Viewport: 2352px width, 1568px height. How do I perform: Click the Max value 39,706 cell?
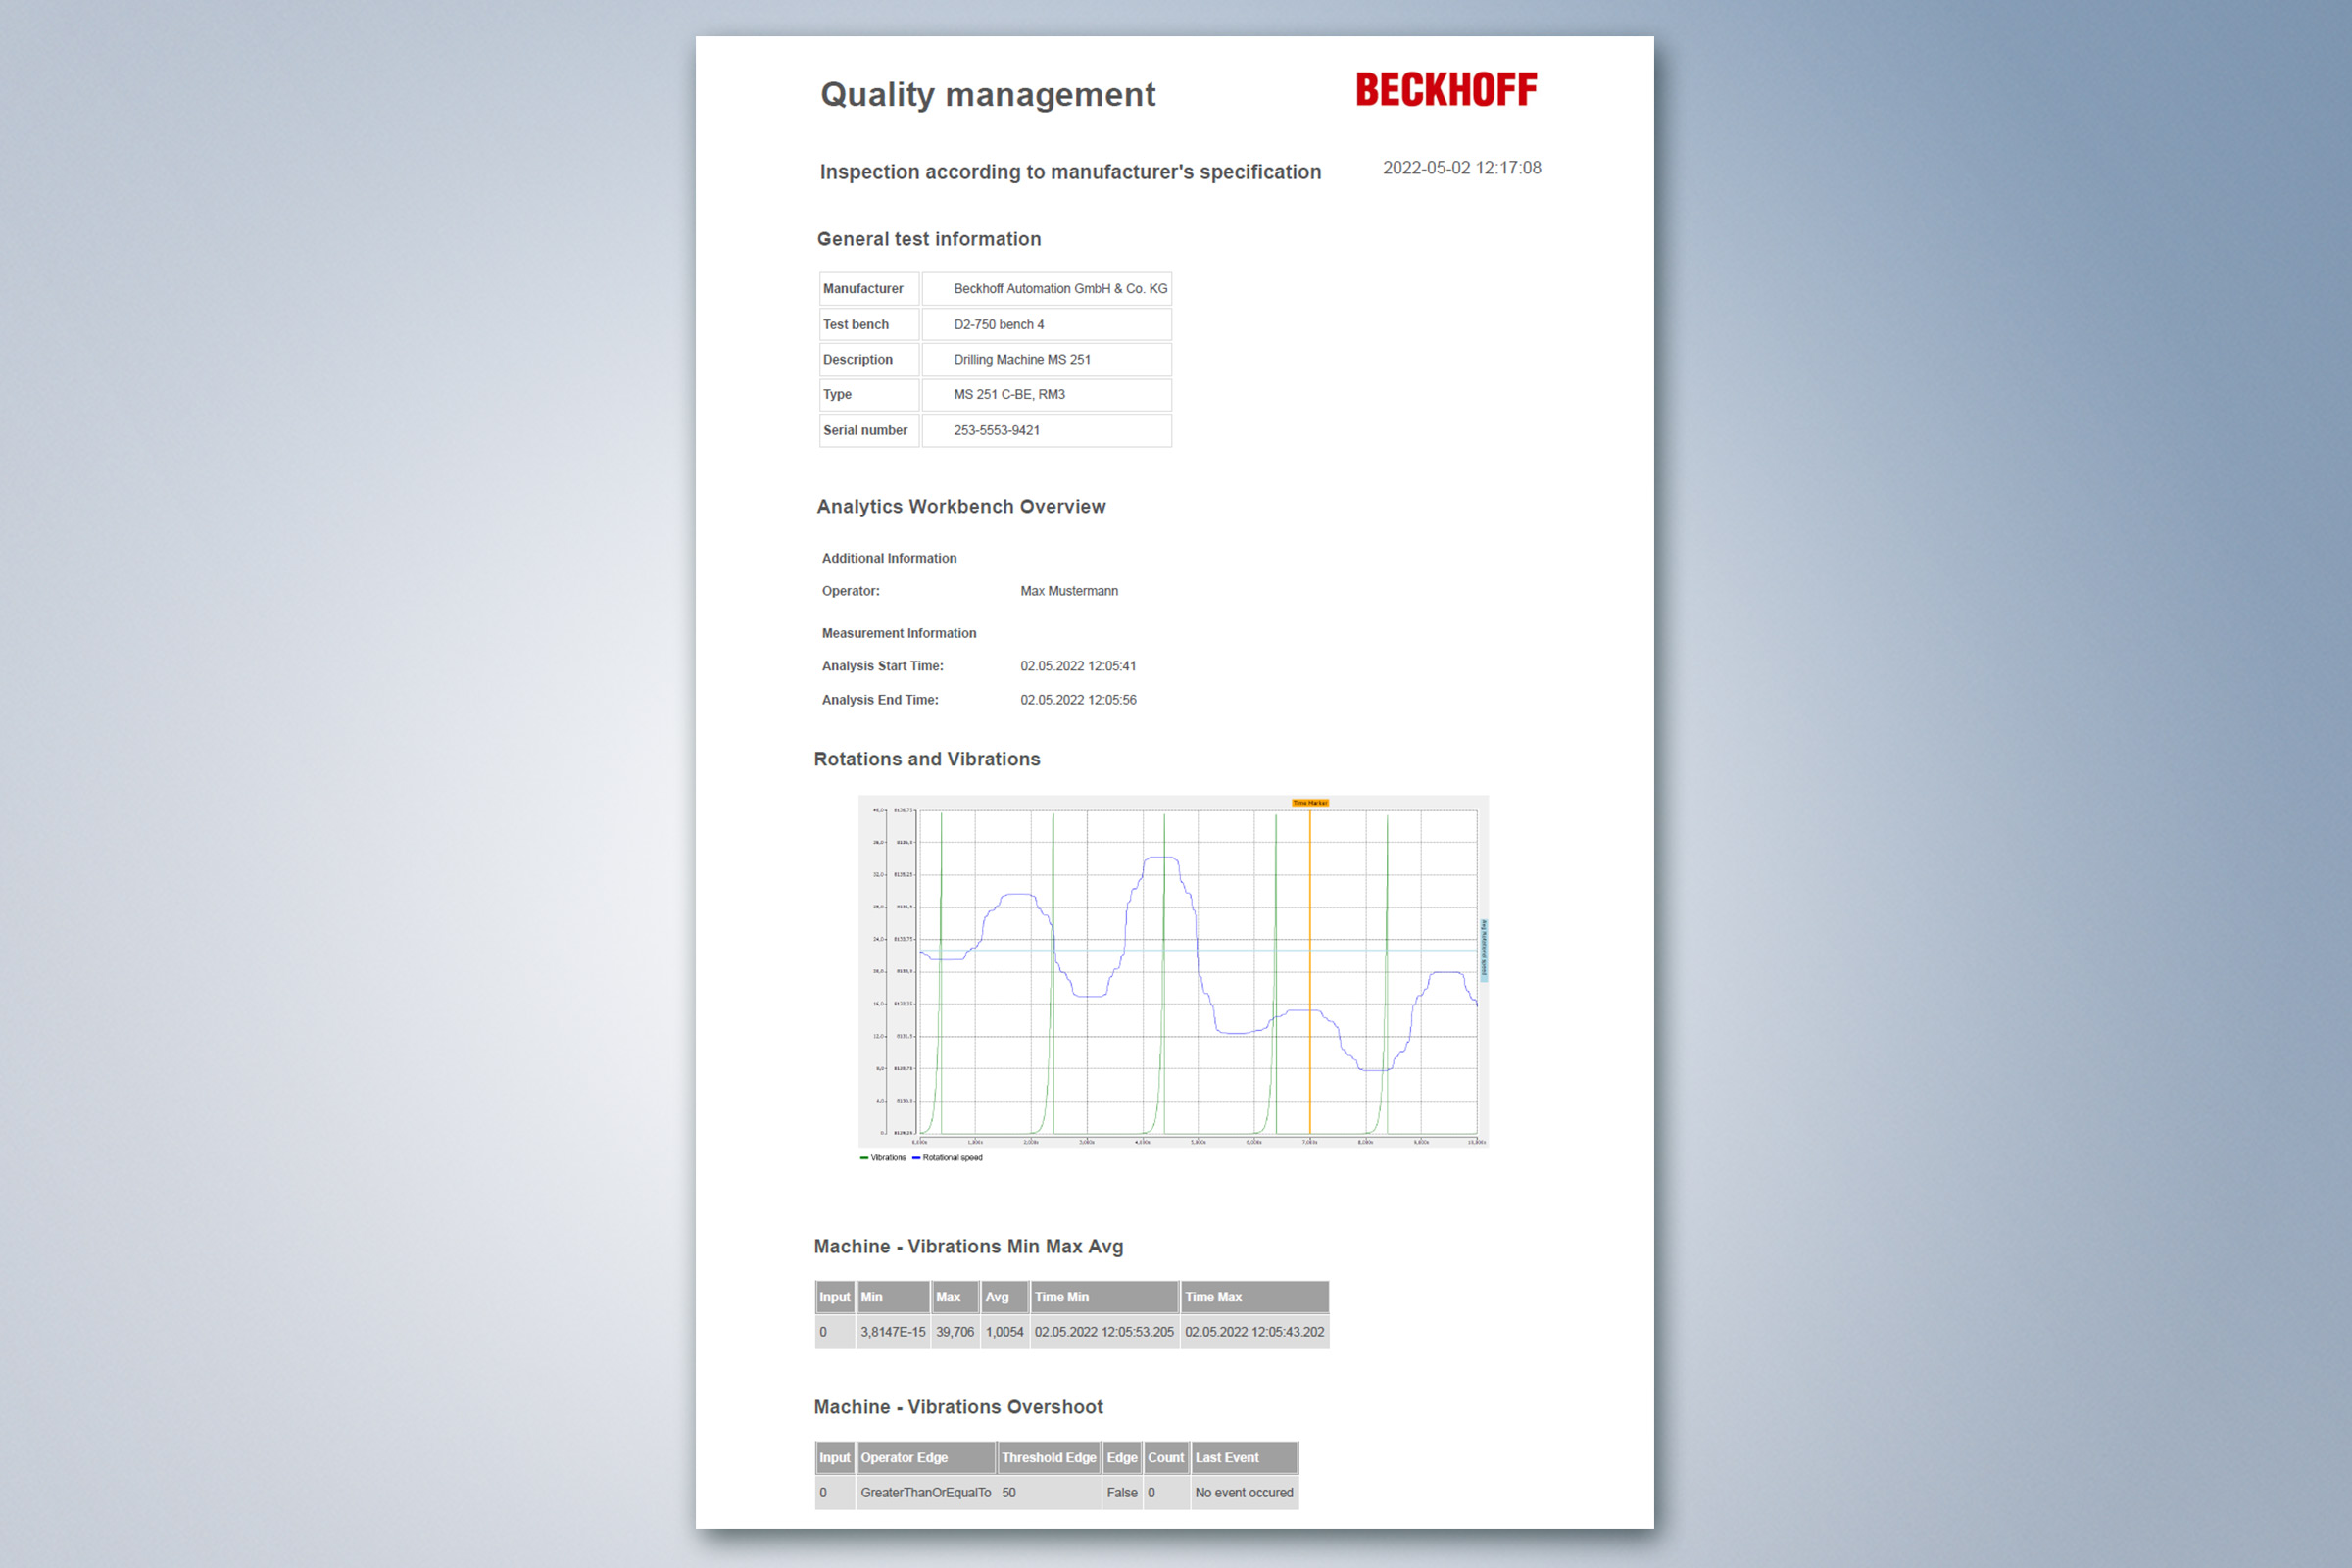tap(954, 1332)
